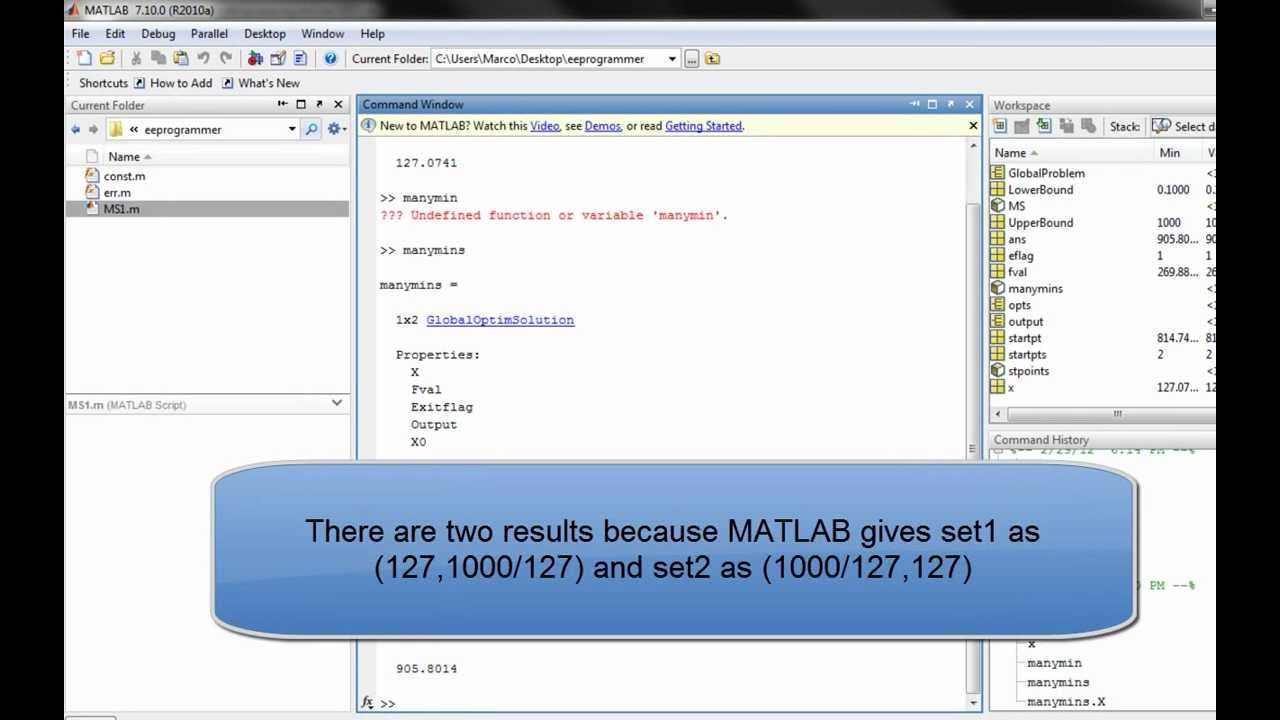The height and width of the screenshot is (720, 1280).
Task: Open the GUIDE toolbar icon
Action: pyautogui.click(x=278, y=59)
